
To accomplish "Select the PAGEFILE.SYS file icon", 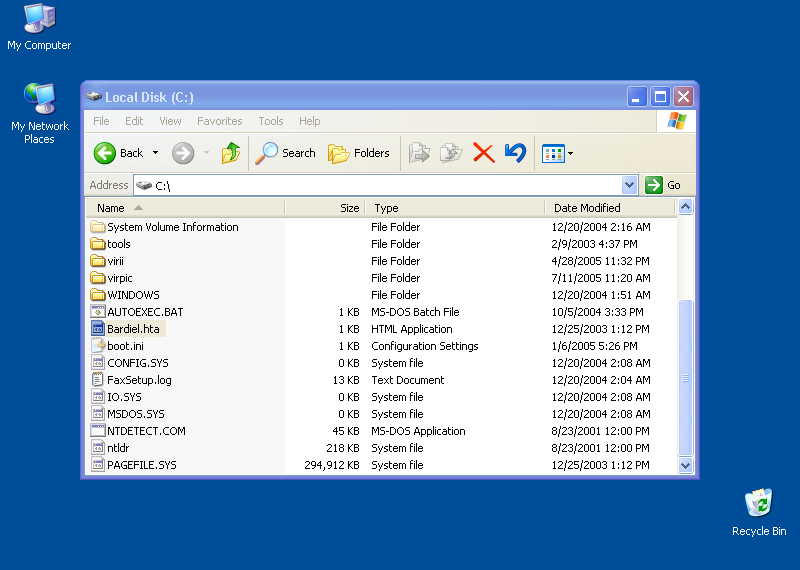I will [x=97, y=465].
